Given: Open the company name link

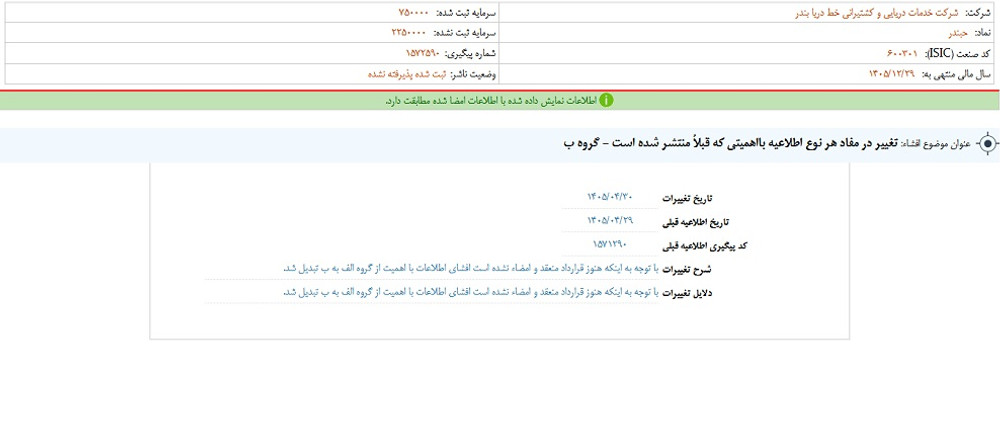Looking at the screenshot, I should coord(878,13).
